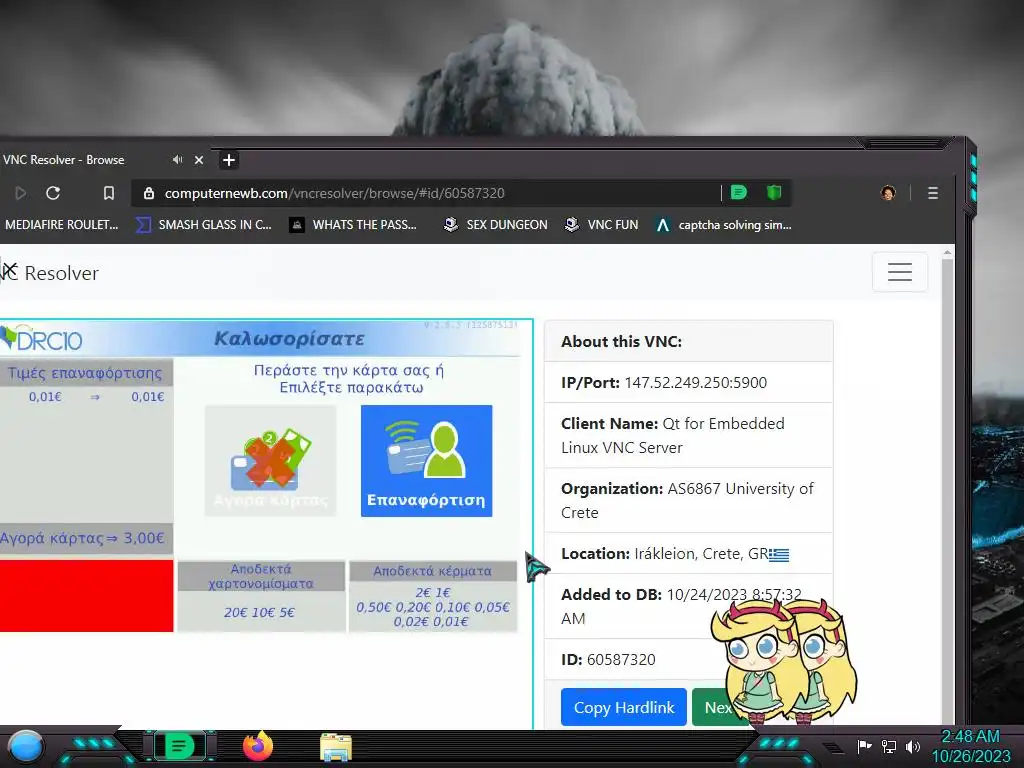Open captcha solving sim... bookmark

(724, 225)
